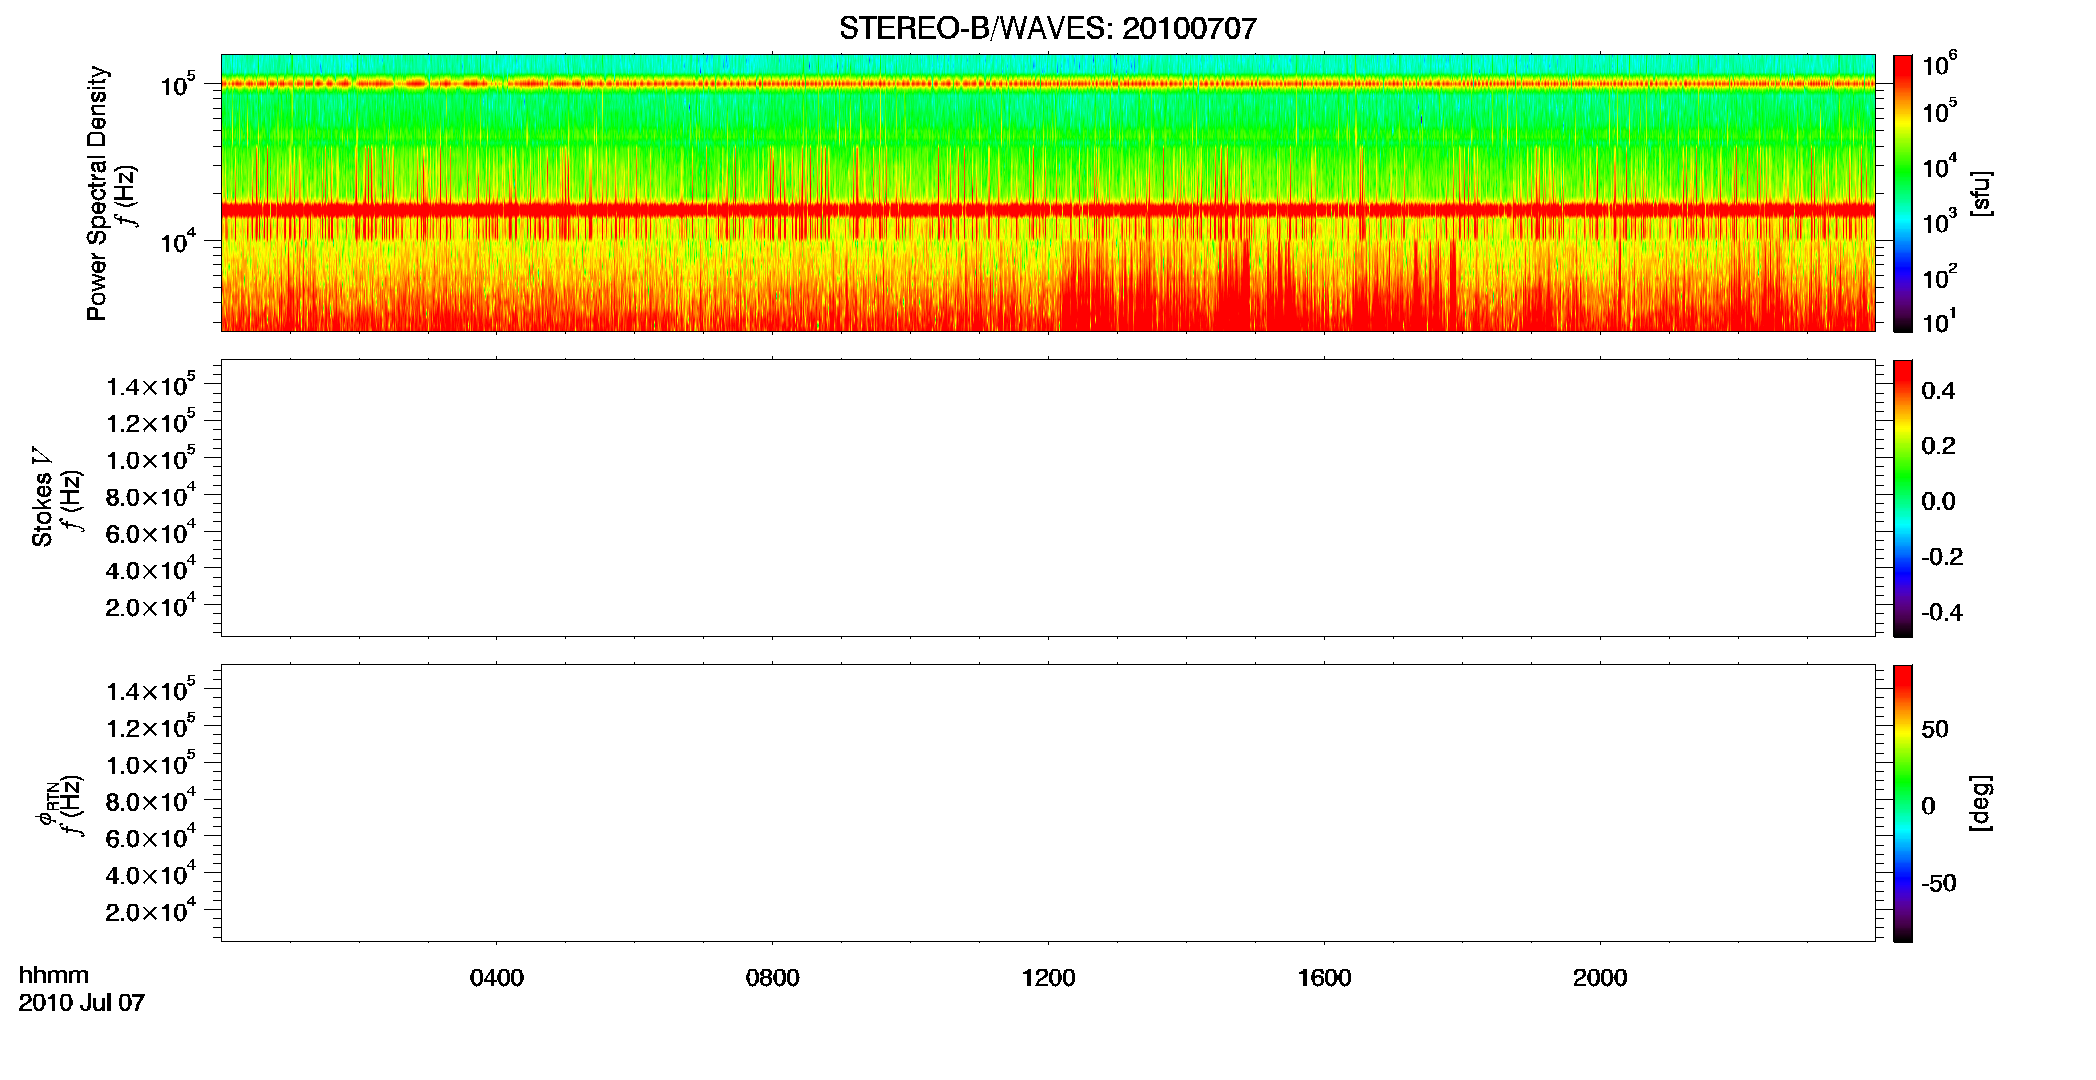This screenshot has width=2096, height=1080.
Task: Click the 6.0×10^4 tick in Stokes V panel
Action: pos(151,532)
